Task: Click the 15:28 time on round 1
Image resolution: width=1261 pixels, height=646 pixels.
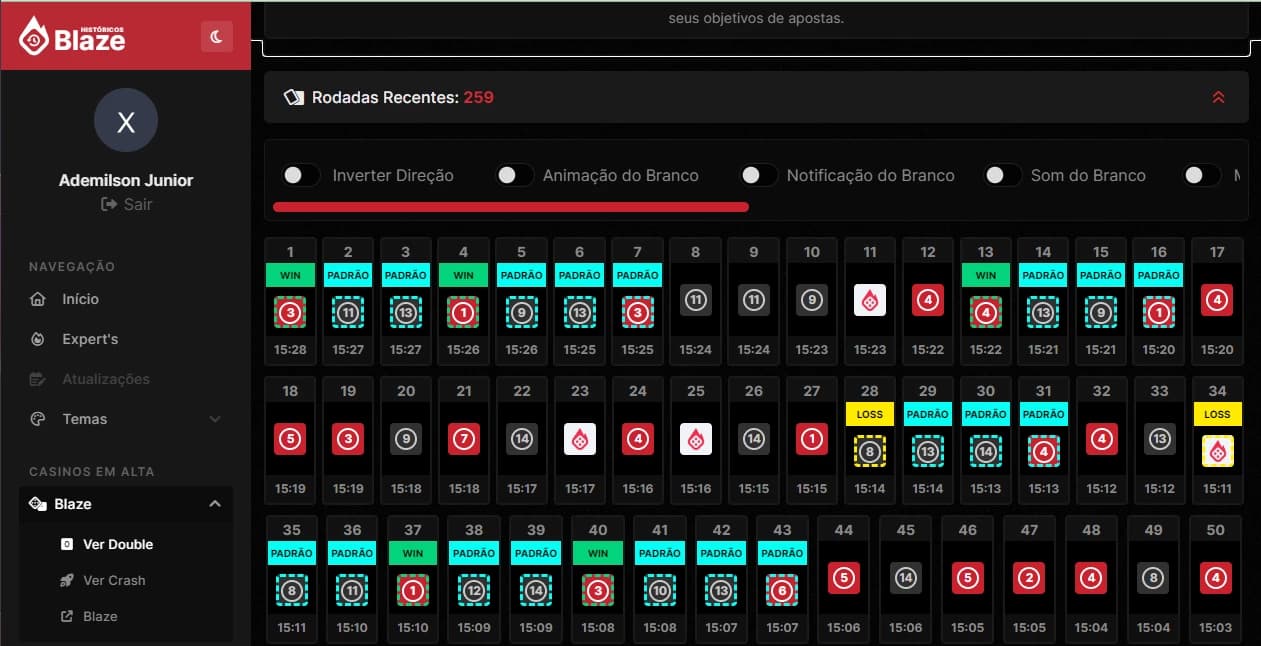Action: point(290,350)
